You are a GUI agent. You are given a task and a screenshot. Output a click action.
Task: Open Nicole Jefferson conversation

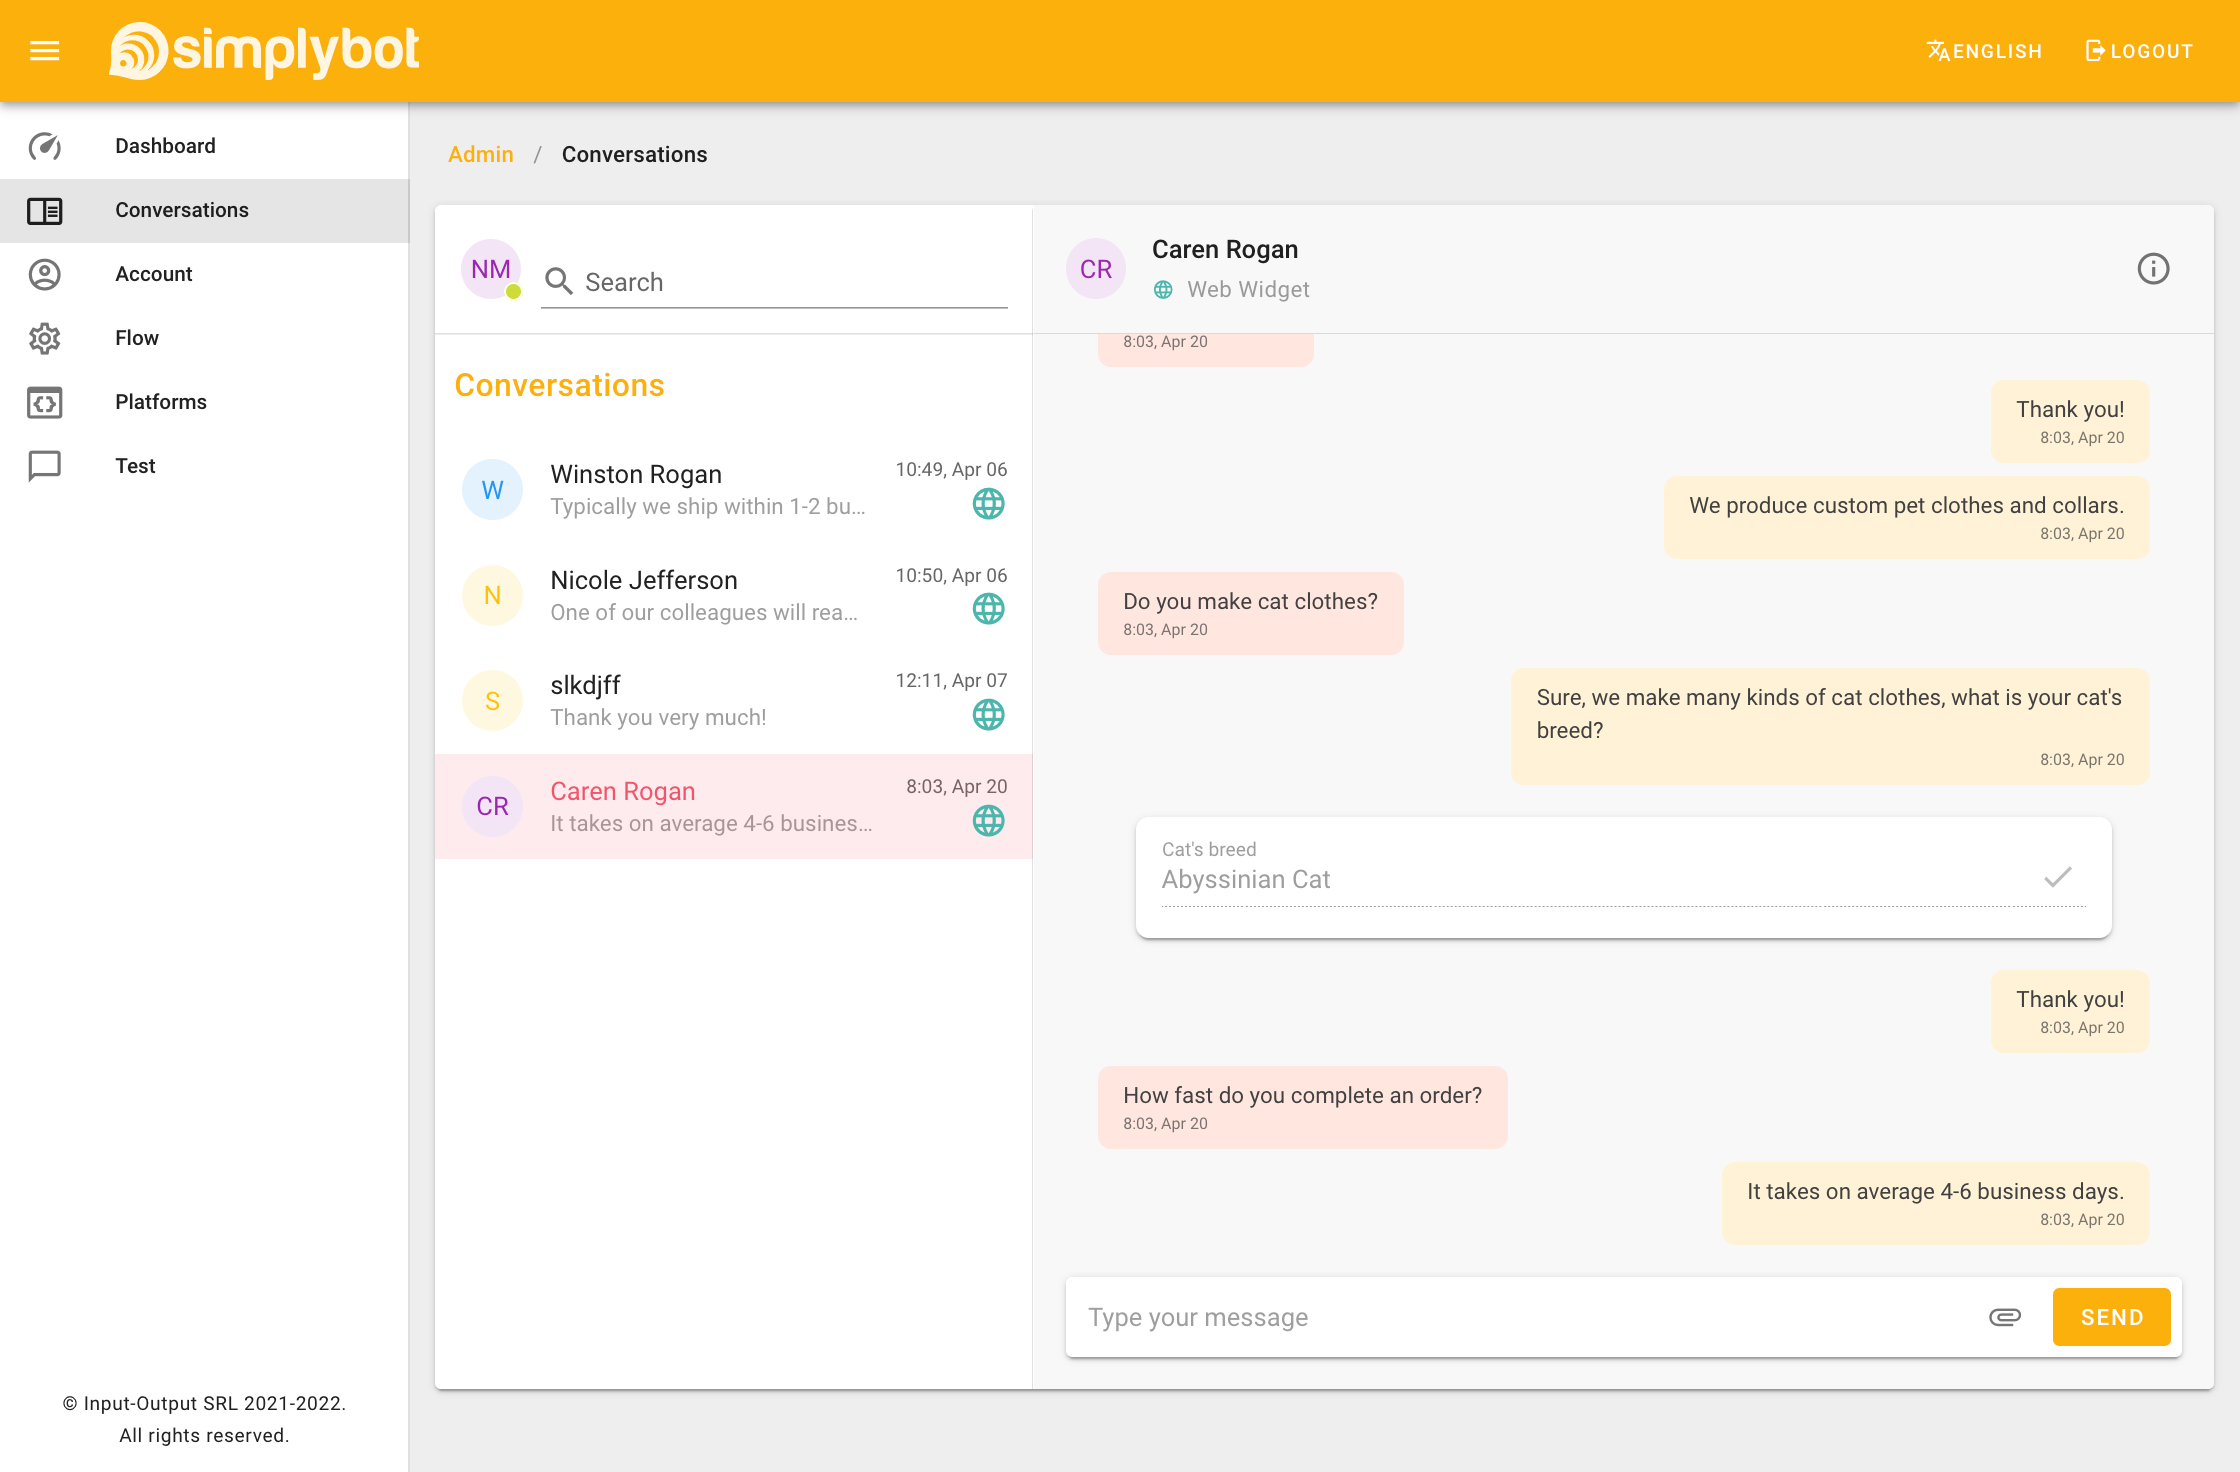(x=733, y=596)
